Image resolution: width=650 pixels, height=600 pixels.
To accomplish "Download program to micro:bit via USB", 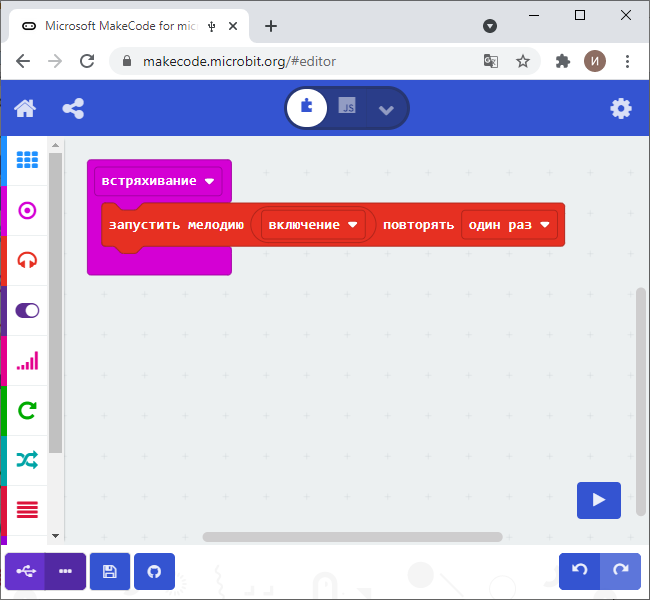I will tap(25, 571).
